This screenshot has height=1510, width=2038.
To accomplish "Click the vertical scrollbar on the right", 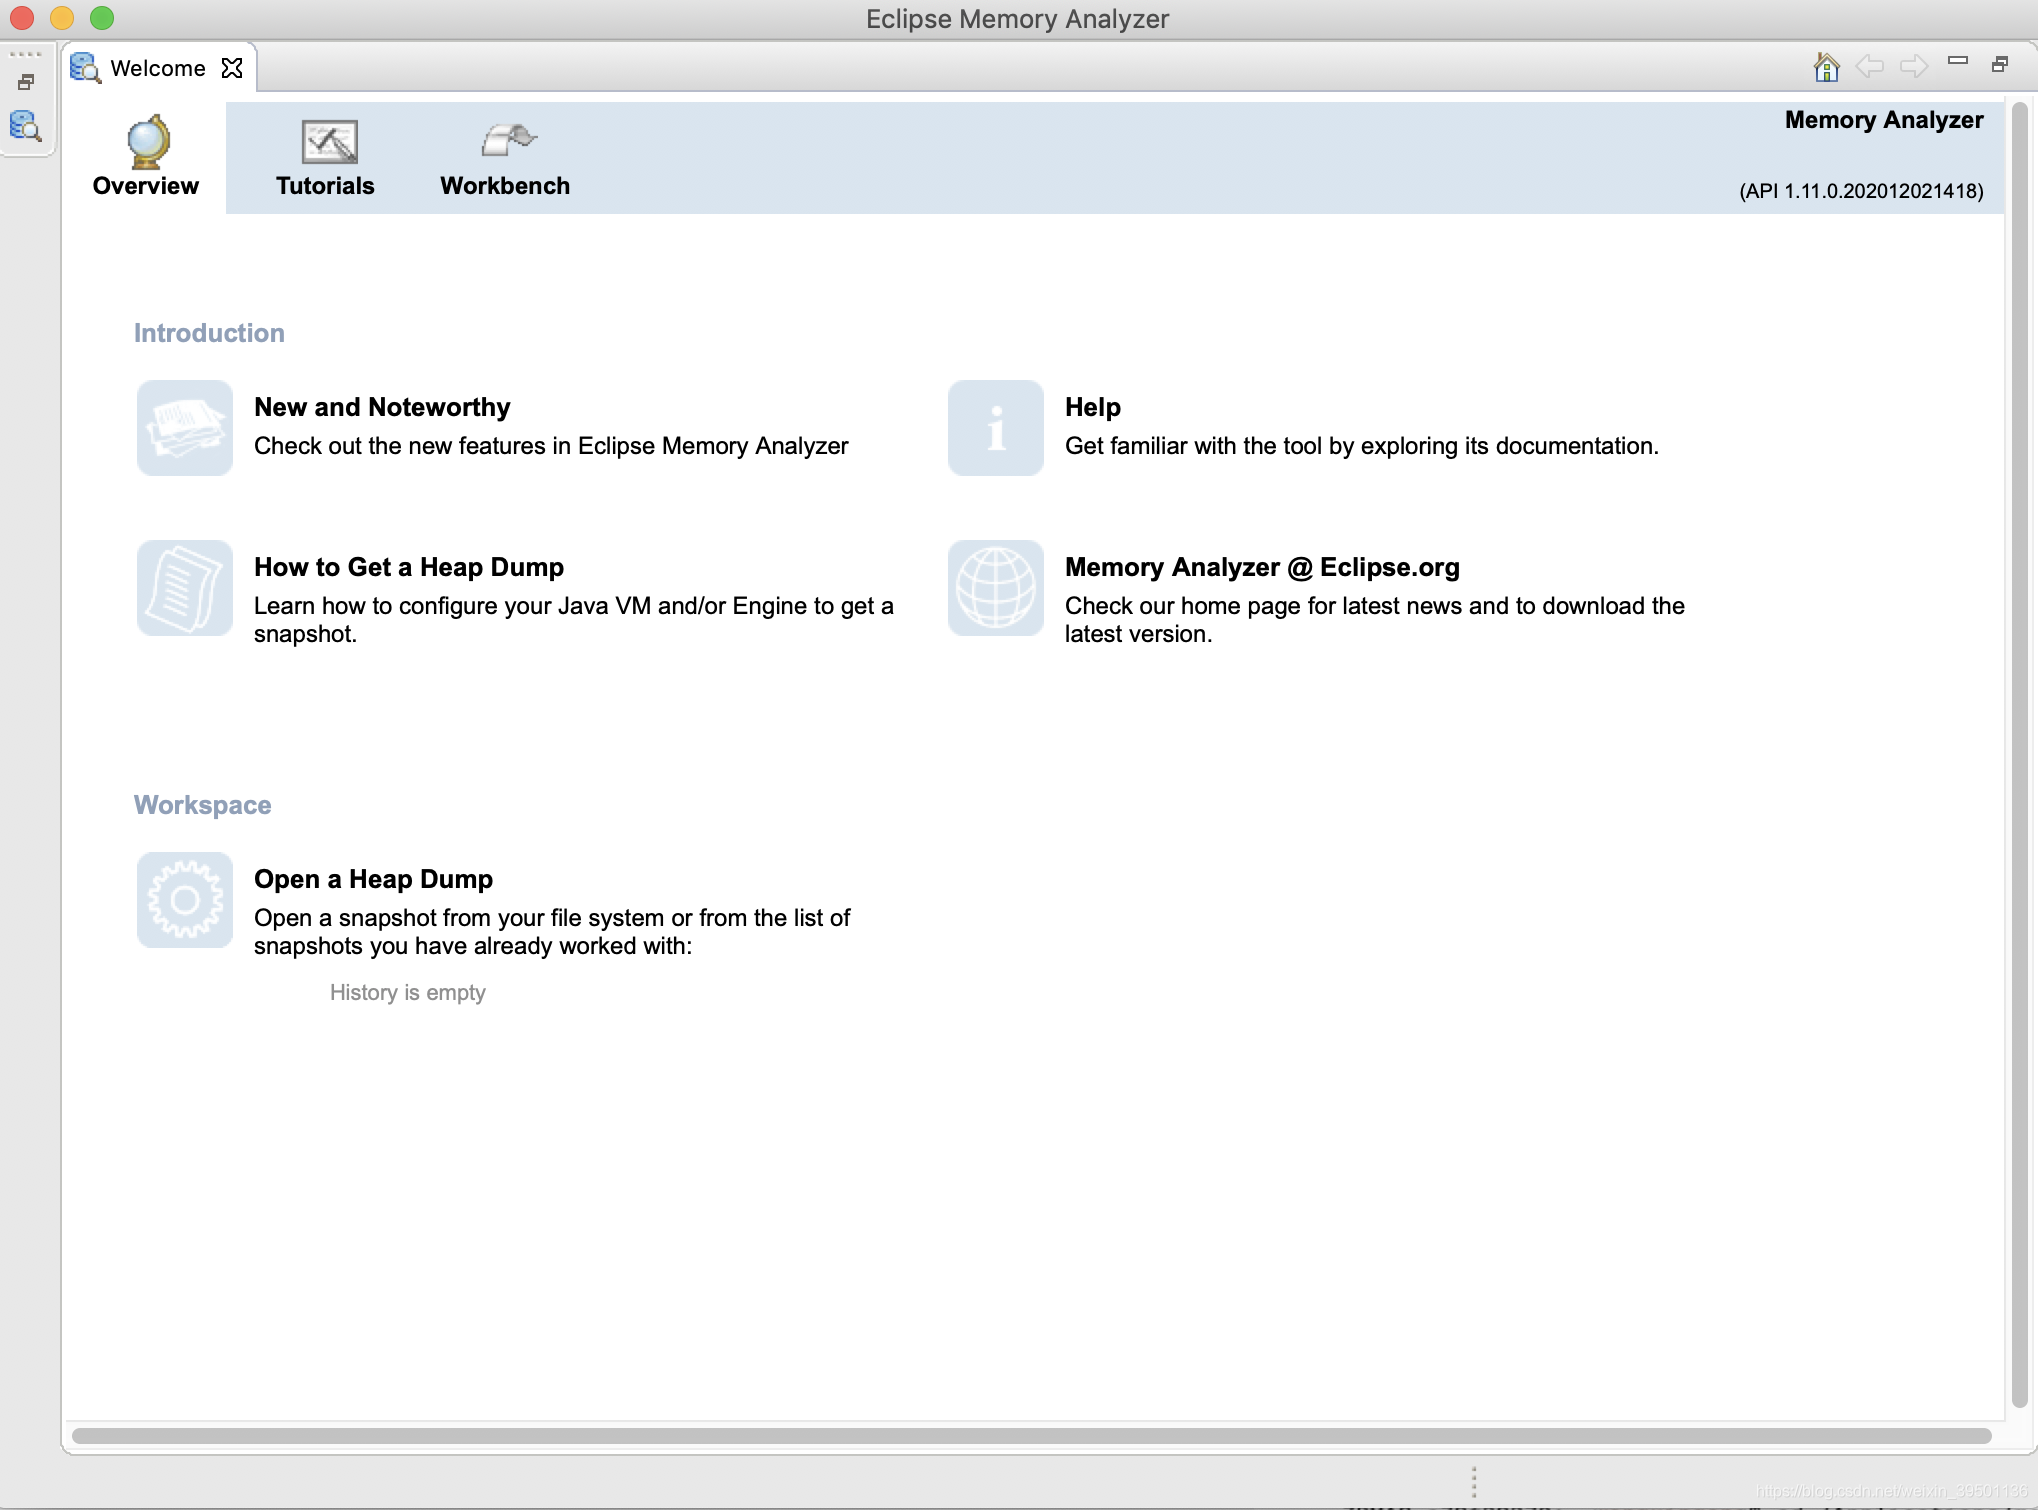I will tap(2019, 750).
